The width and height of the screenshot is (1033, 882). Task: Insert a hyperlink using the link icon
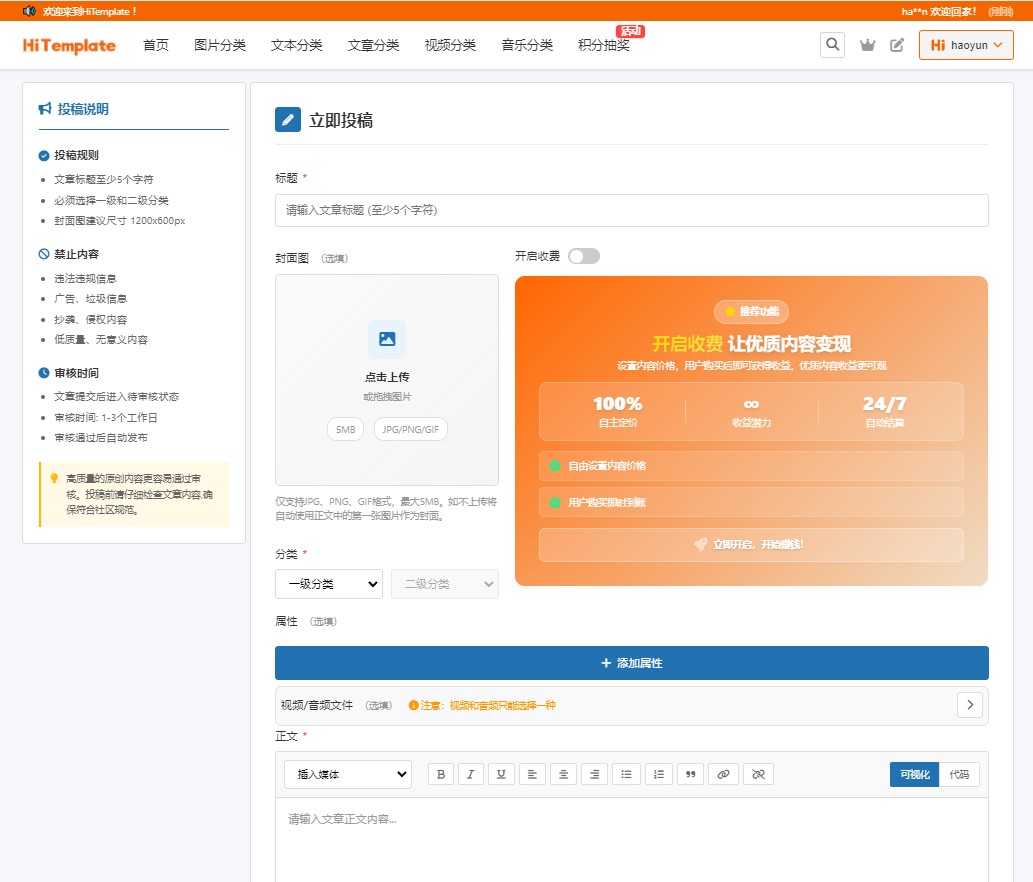click(723, 774)
